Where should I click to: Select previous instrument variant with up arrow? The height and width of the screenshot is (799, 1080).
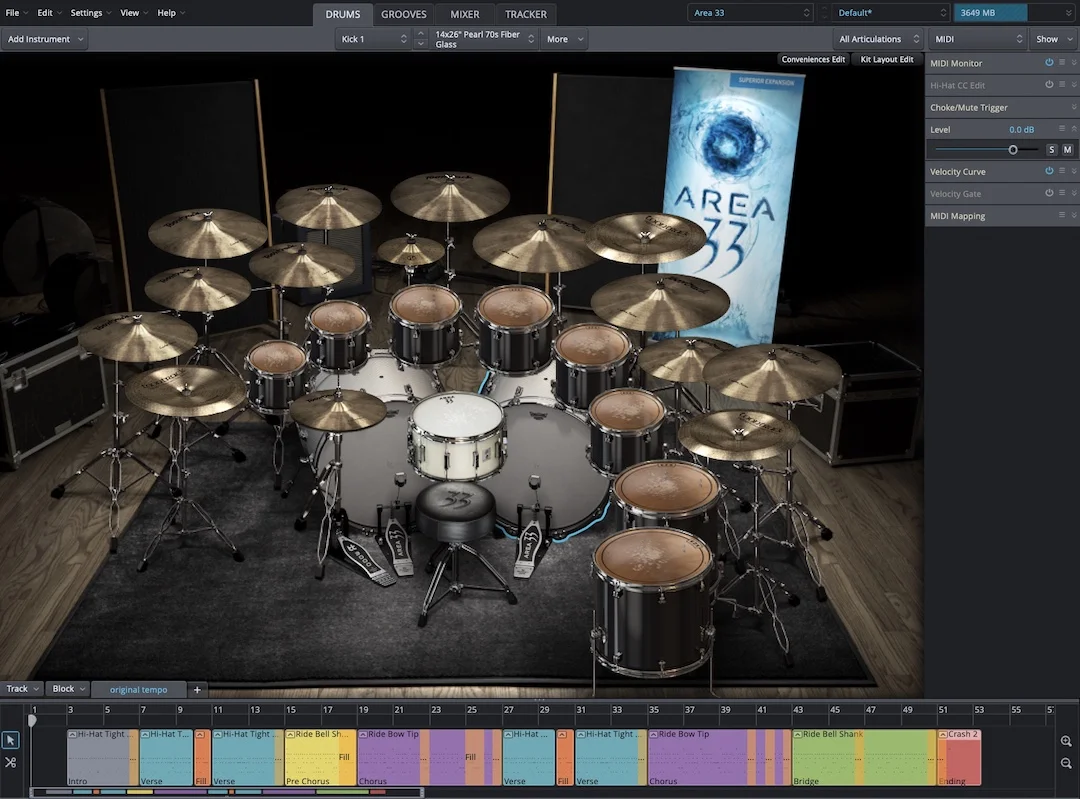[x=421, y=33]
